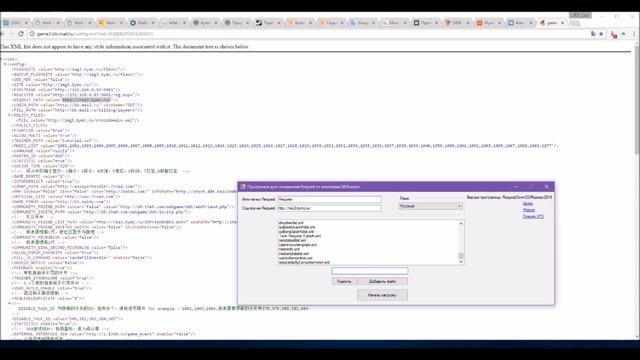This screenshot has height=360, width=640.
Task: Switch to the tab with blue ring favicon
Action: [142, 23]
